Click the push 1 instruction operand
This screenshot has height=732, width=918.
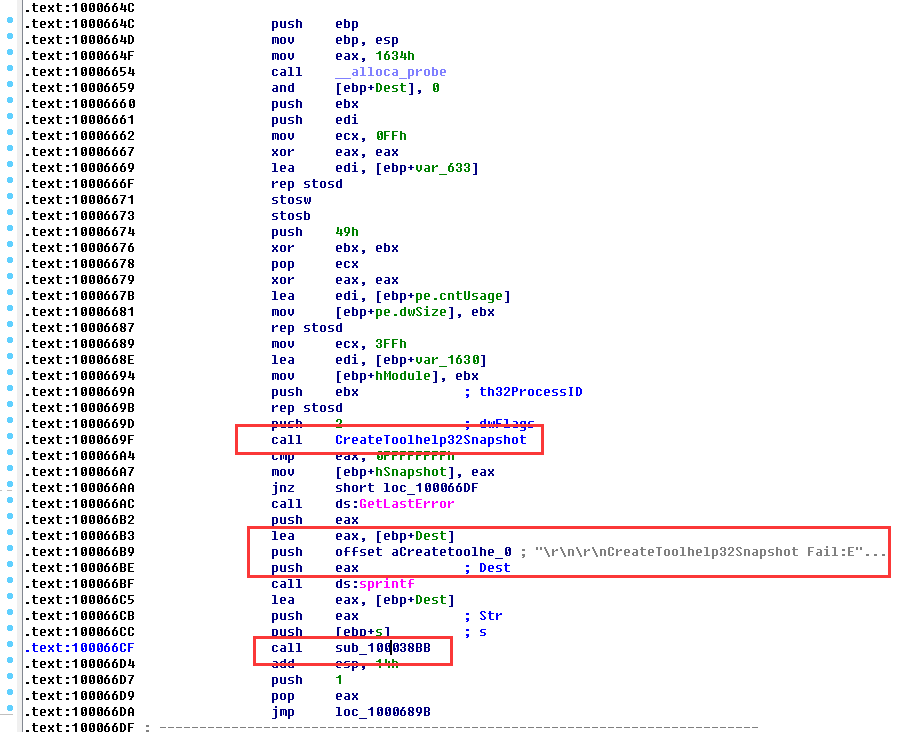[339, 680]
